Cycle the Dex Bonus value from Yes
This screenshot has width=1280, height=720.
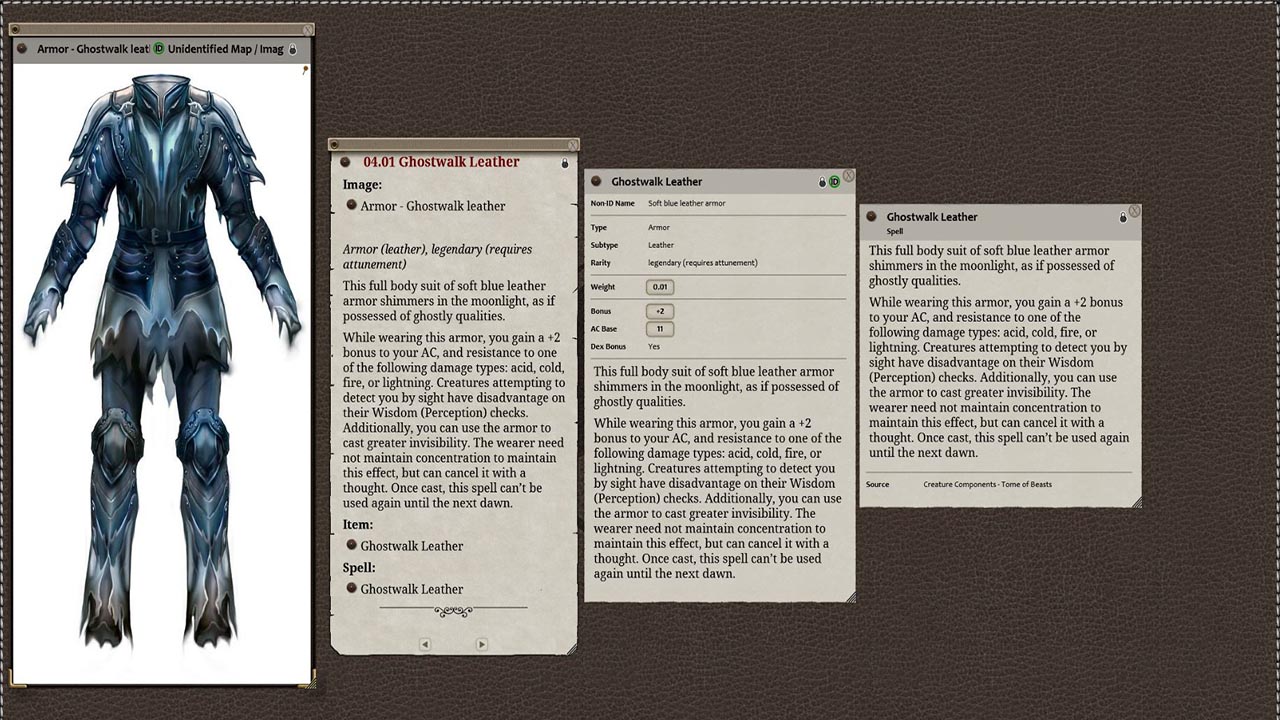[x=656, y=344]
